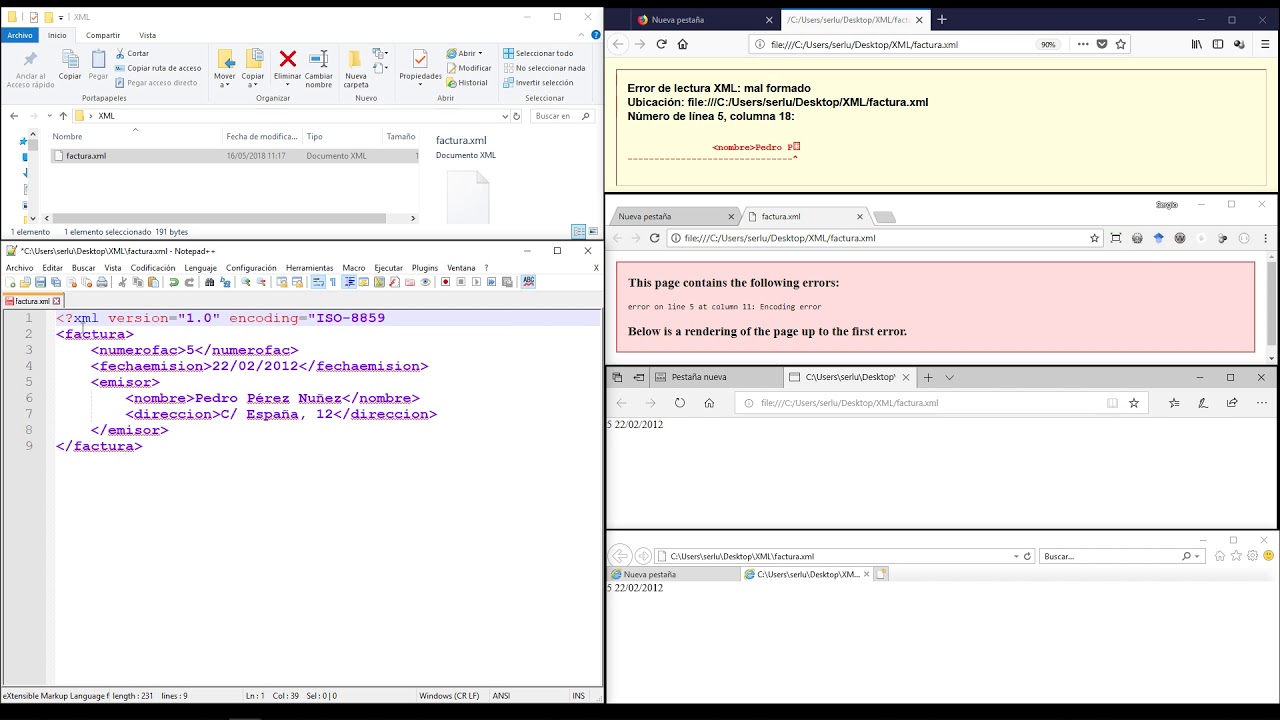The image size is (1280, 720).
Task: Click the Notepad++ Print toolbar icon
Action: click(102, 282)
